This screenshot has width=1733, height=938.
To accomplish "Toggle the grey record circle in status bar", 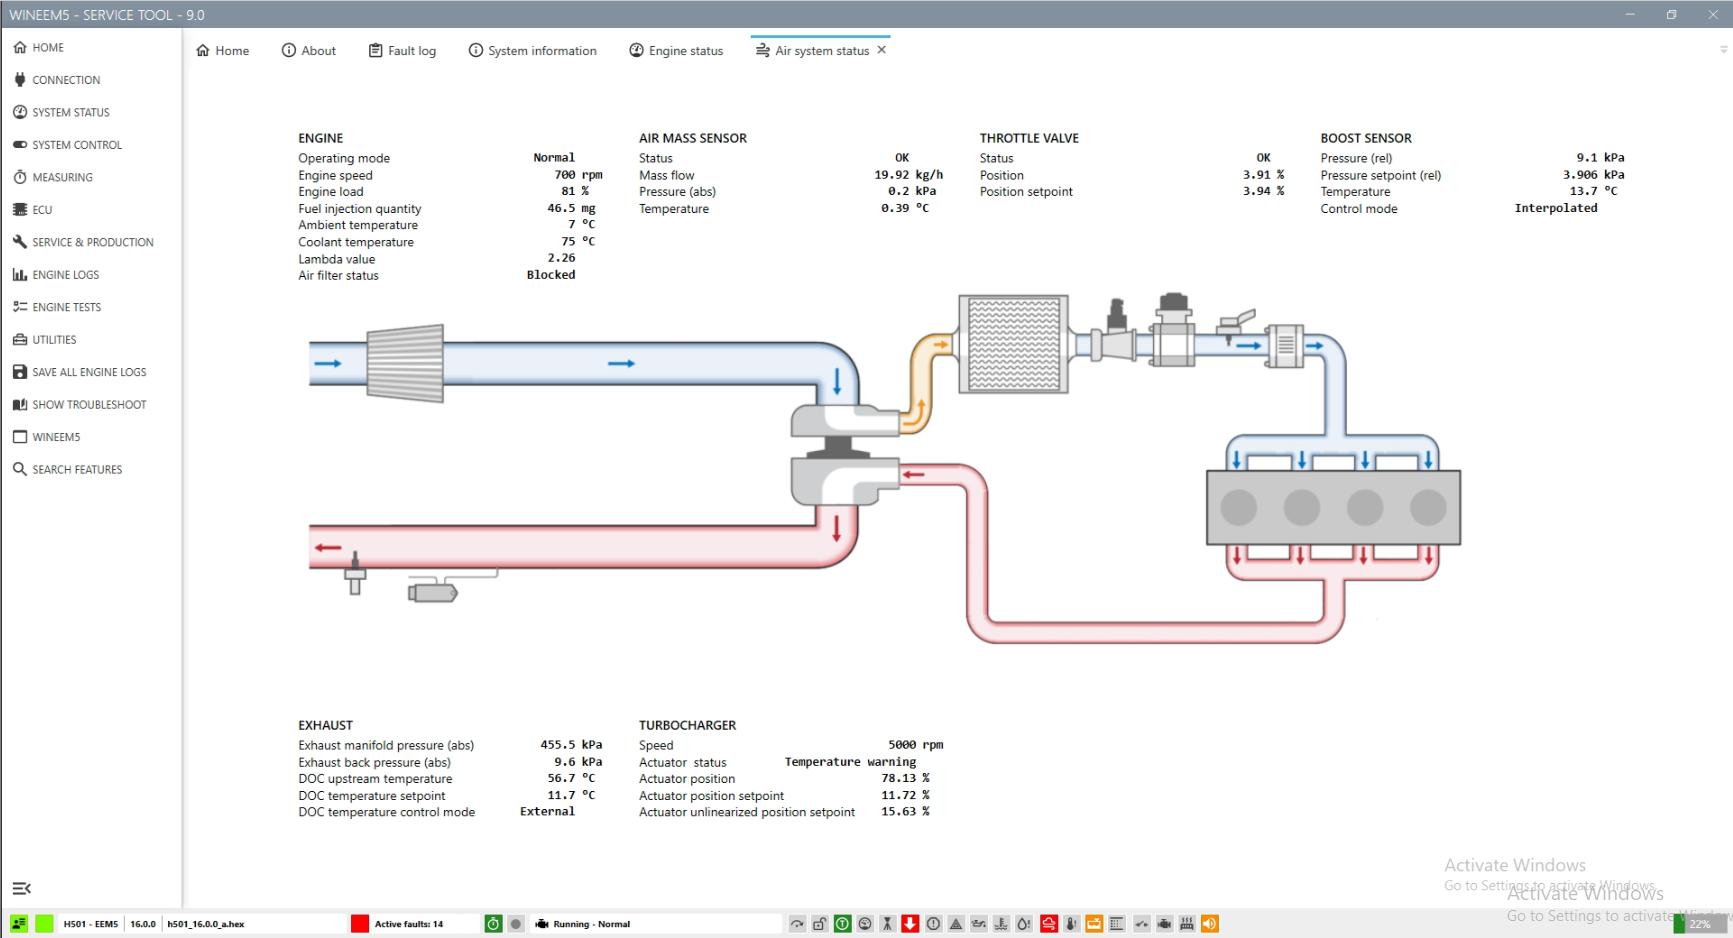I will coord(516,924).
